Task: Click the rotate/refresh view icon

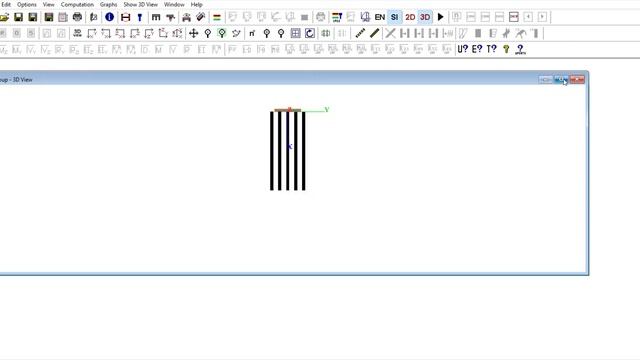Action: pyautogui.click(x=310, y=33)
